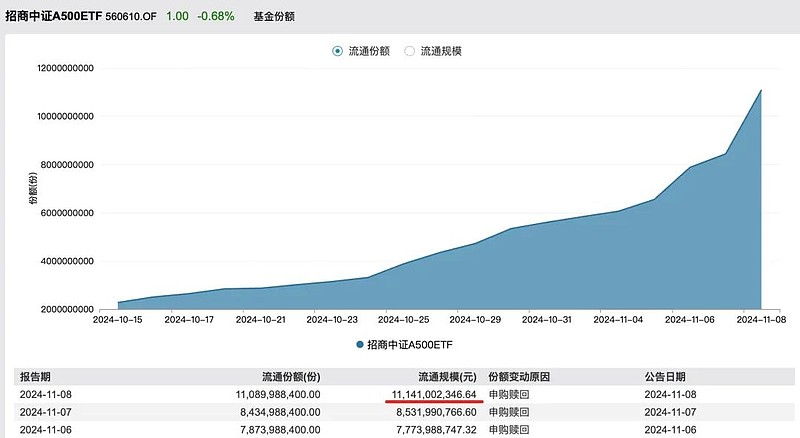The width and height of the screenshot is (800, 438).
Task: Click the price value 1.00
Action: (177, 16)
